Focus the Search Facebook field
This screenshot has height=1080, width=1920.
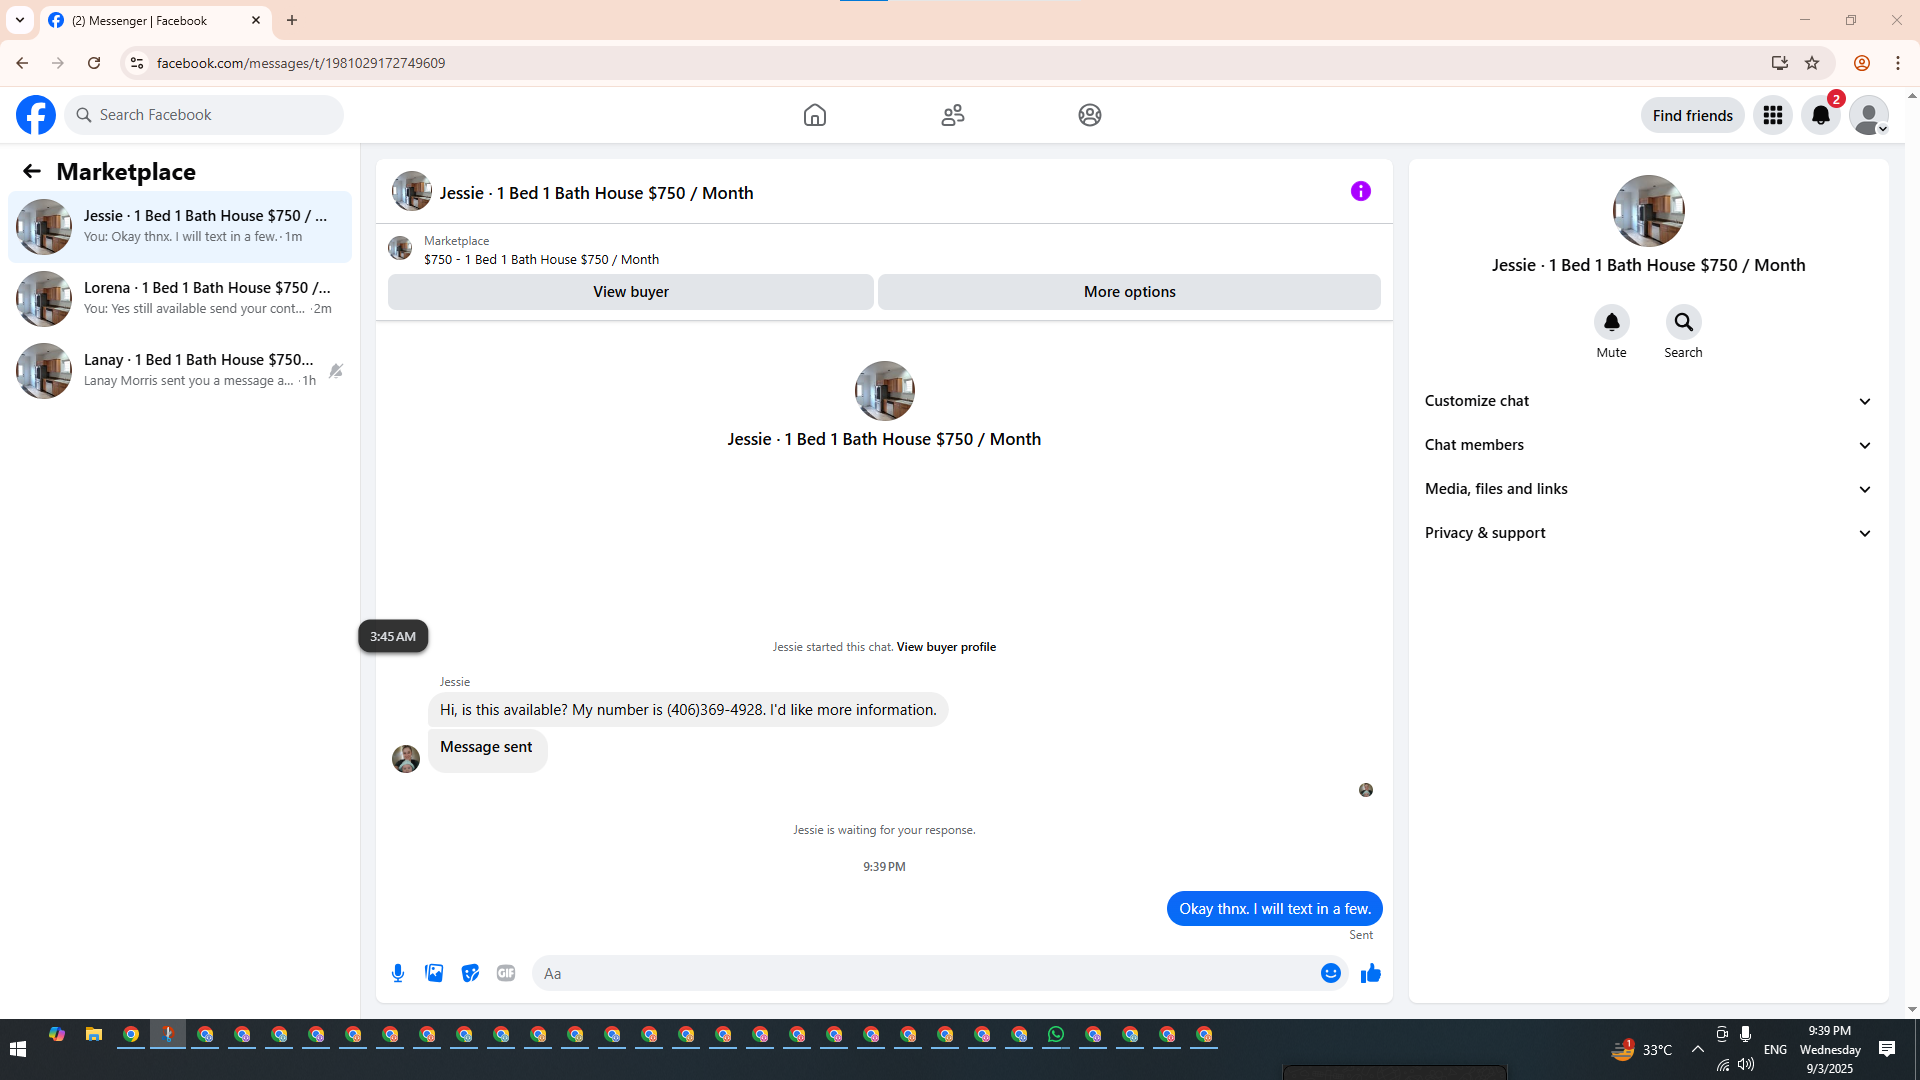pyautogui.click(x=205, y=115)
